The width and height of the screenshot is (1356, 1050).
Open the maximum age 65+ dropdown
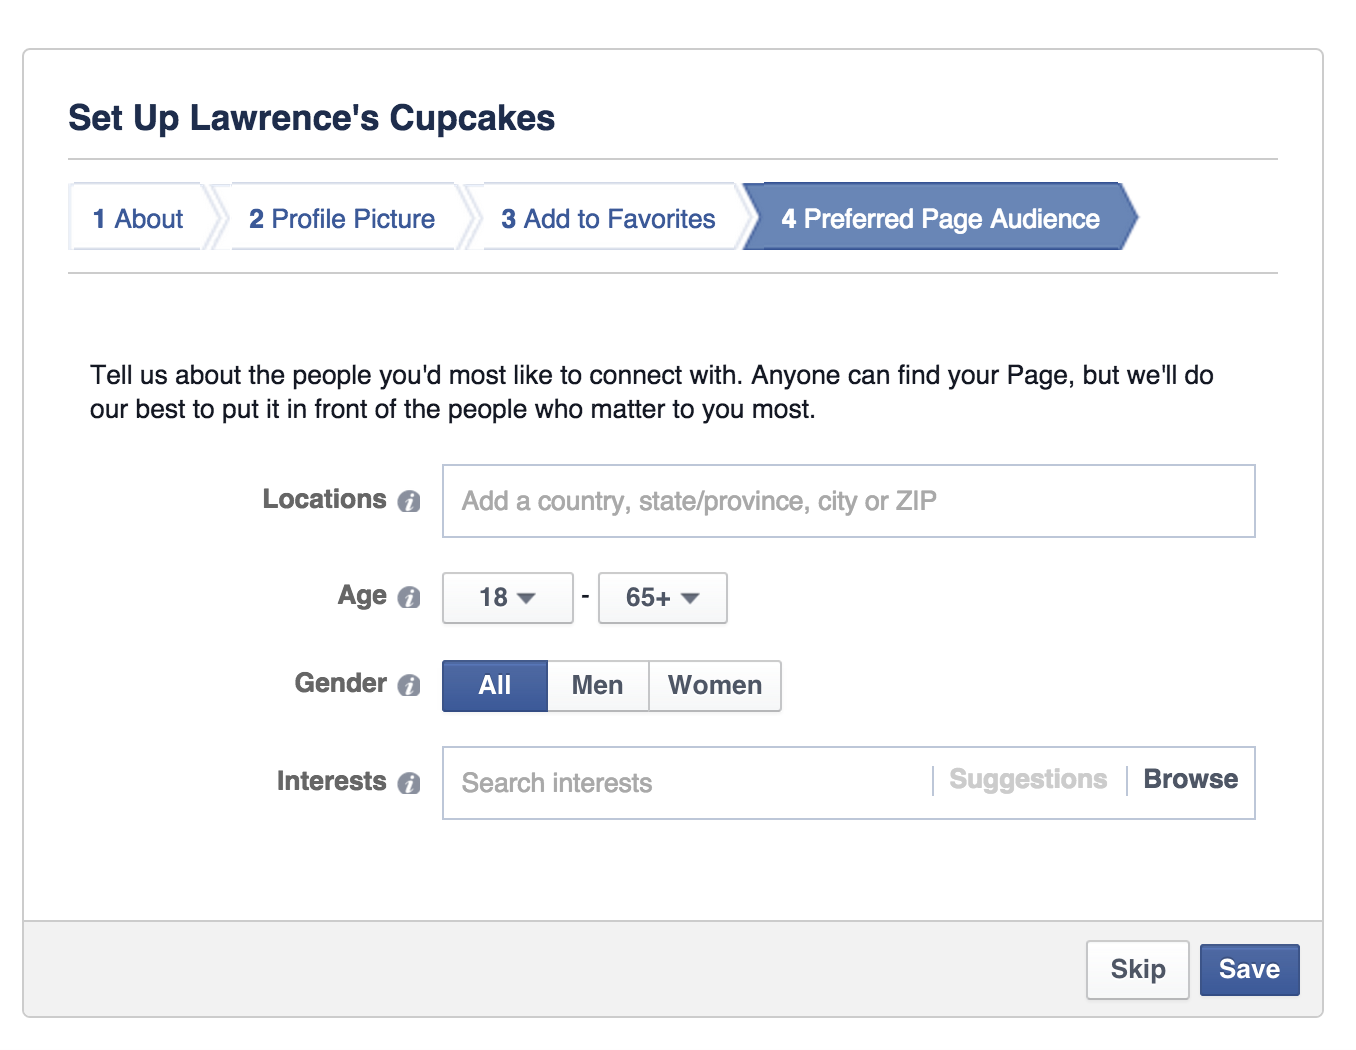tap(663, 598)
